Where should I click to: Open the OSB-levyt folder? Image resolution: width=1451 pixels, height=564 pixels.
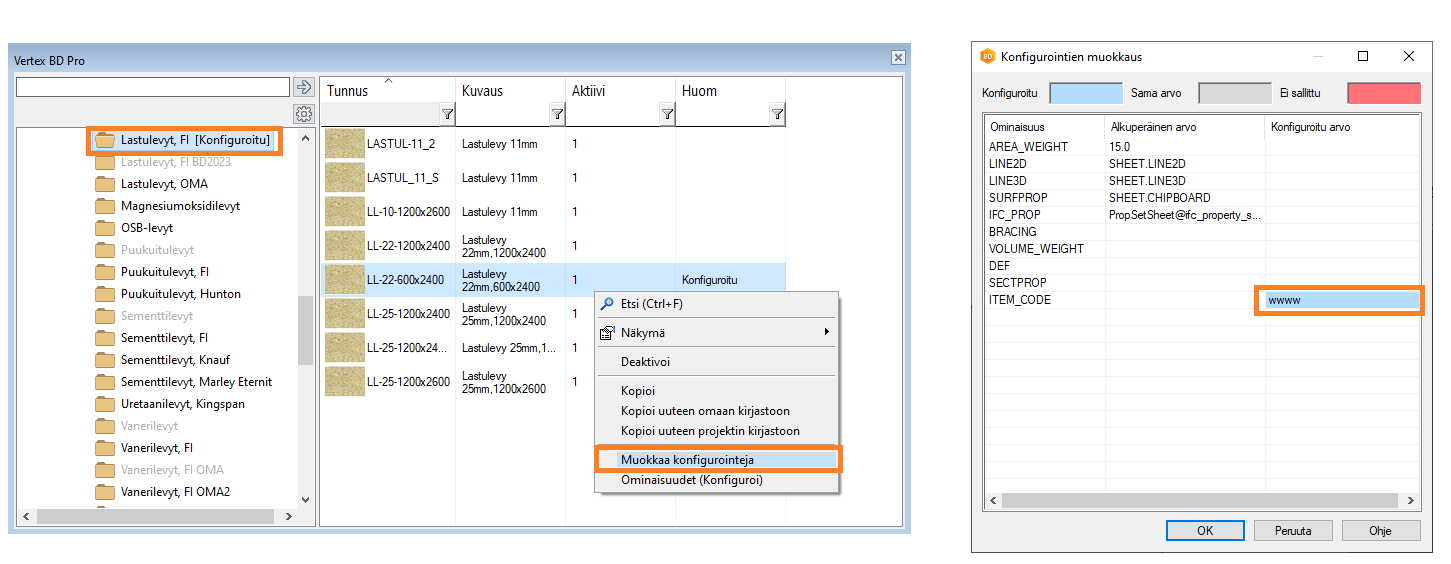coord(147,228)
